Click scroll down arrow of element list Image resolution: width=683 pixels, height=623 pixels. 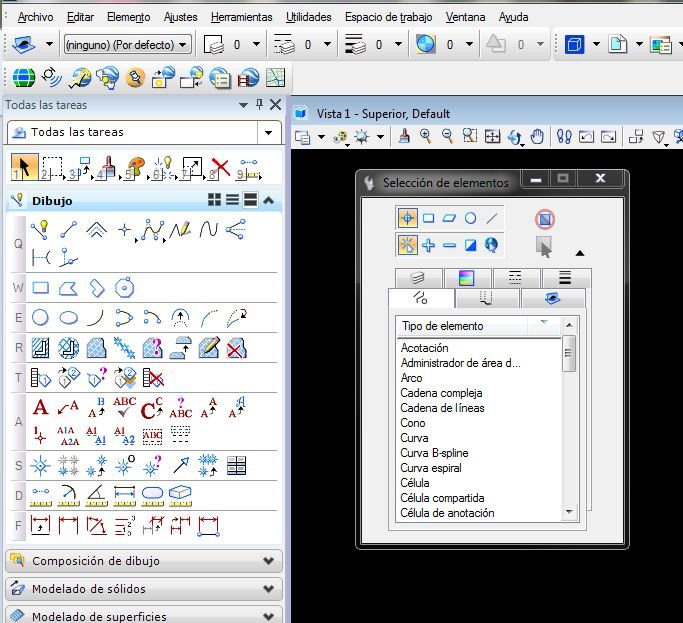[569, 512]
